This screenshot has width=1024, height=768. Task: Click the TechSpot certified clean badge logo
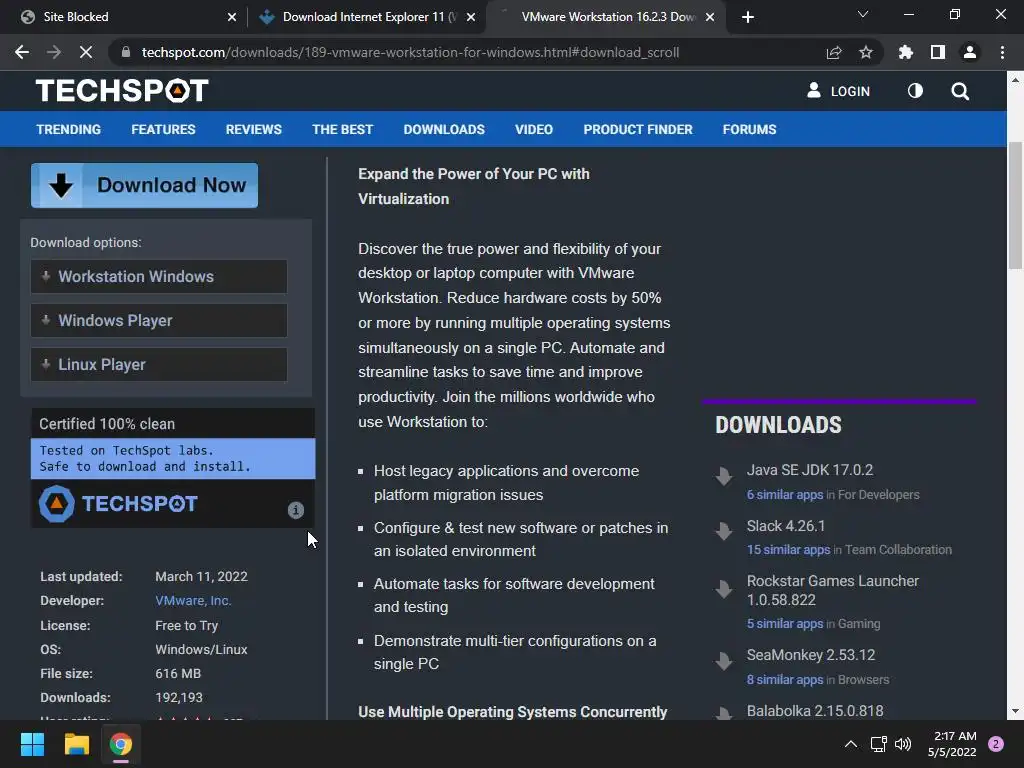(x=118, y=504)
